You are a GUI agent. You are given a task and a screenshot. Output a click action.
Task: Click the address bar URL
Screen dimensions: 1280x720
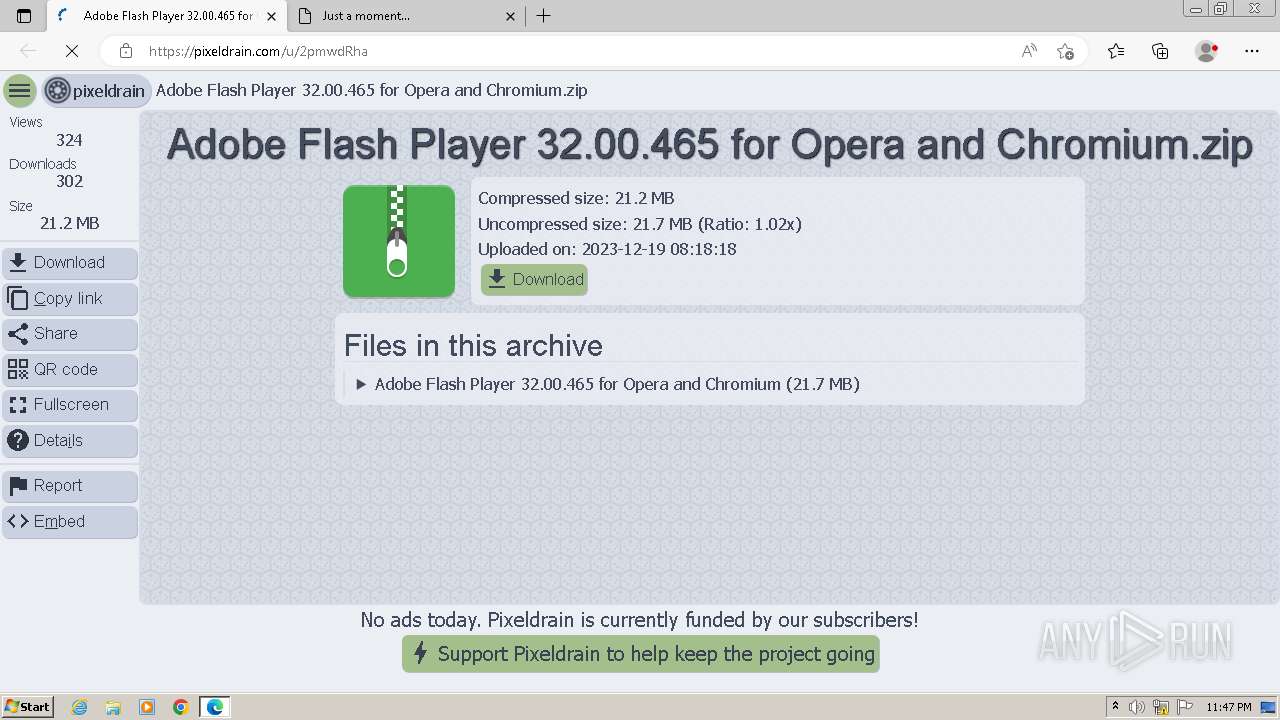coord(258,51)
